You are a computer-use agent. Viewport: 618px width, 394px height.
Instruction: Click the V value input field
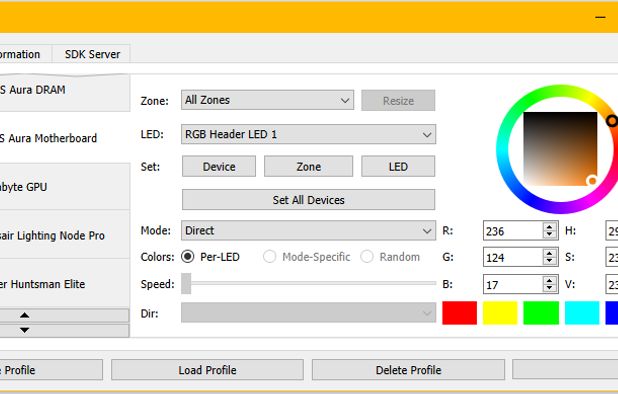point(612,284)
